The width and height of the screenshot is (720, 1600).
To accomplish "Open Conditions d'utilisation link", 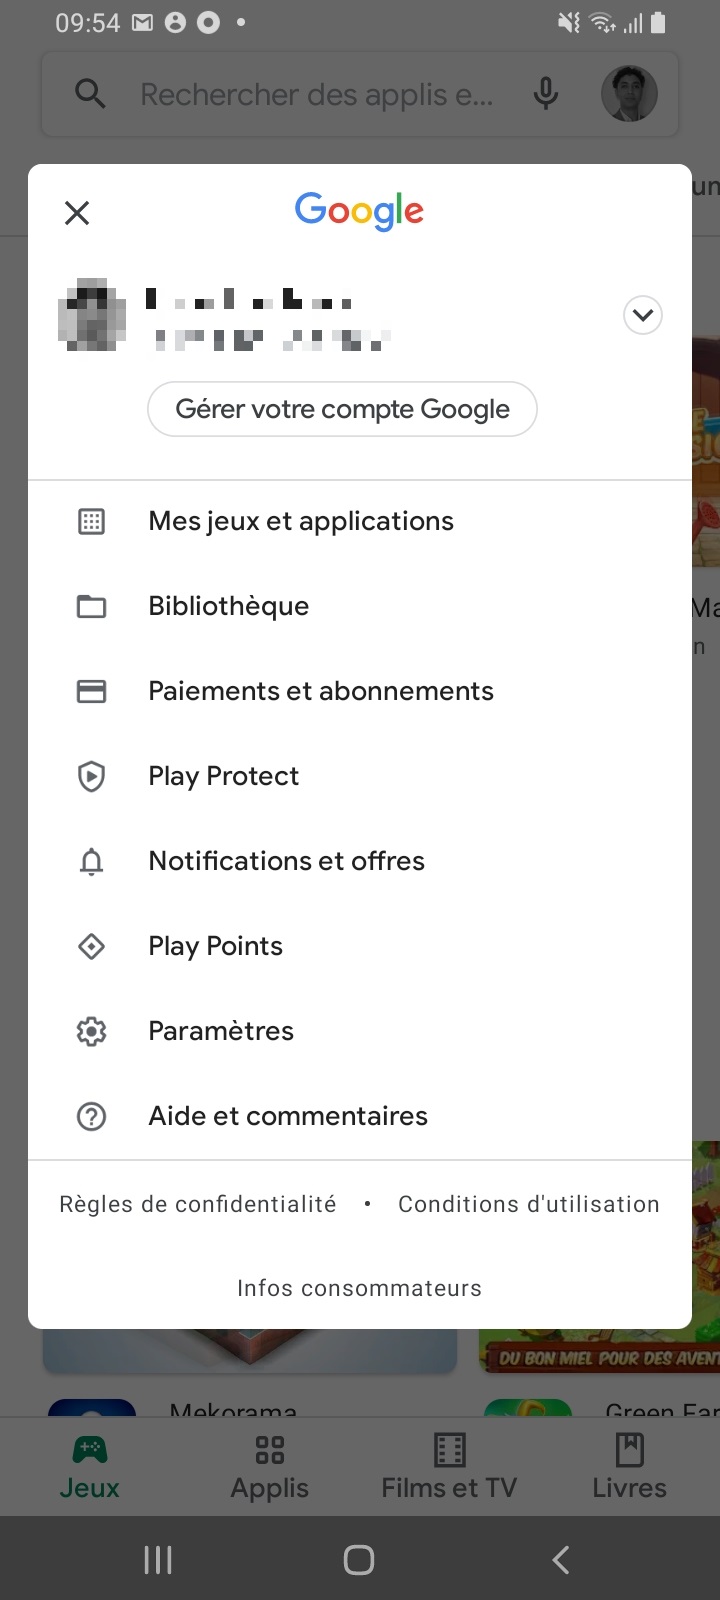I will (528, 1204).
